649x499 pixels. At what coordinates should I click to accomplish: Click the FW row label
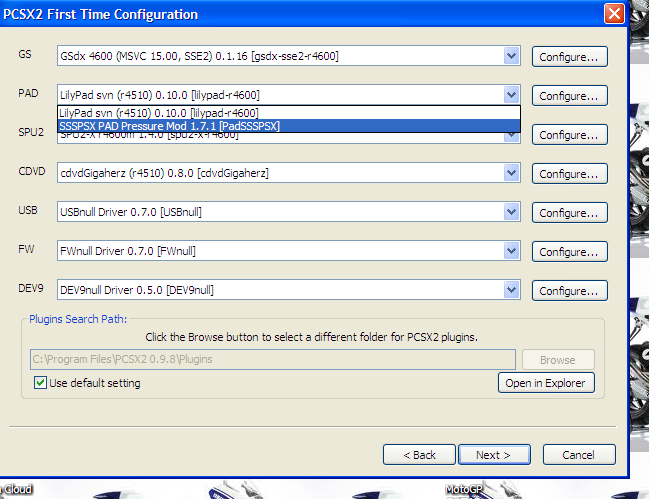pyautogui.click(x=26, y=249)
